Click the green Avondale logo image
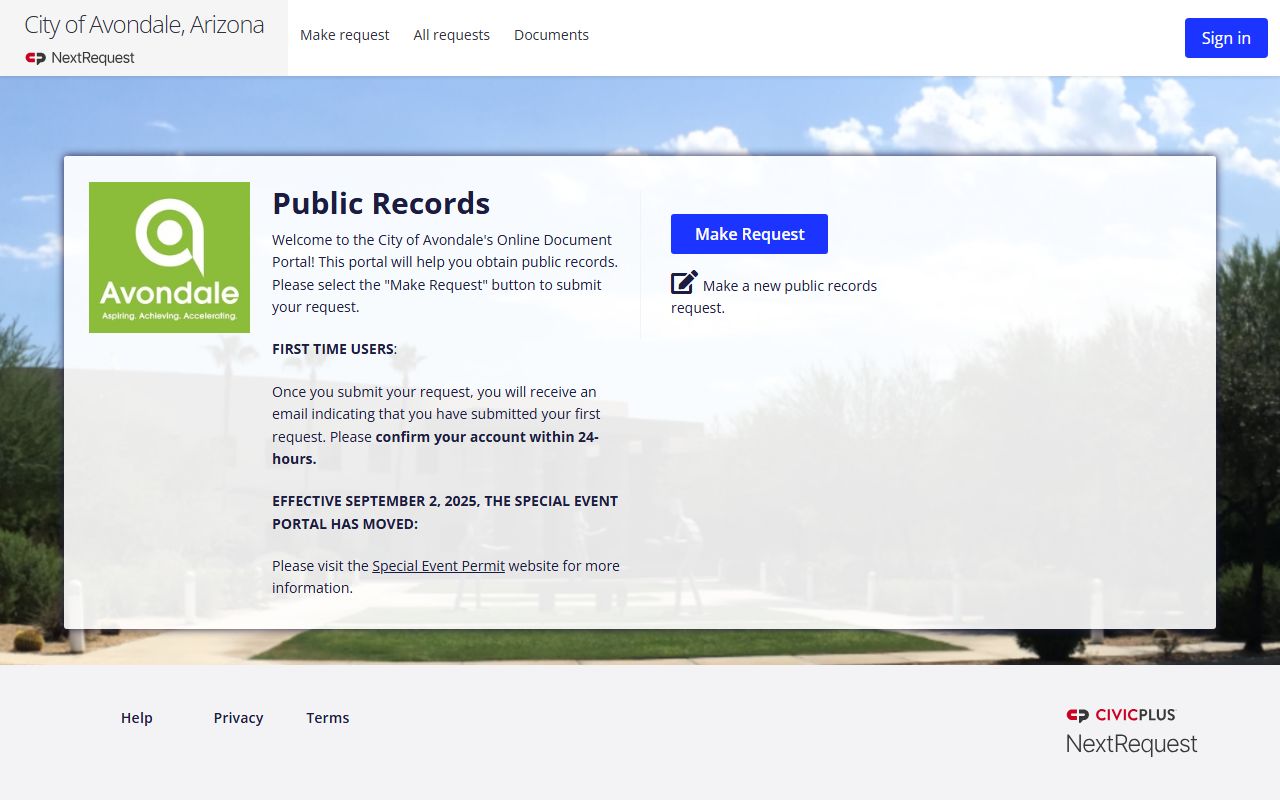 click(169, 257)
